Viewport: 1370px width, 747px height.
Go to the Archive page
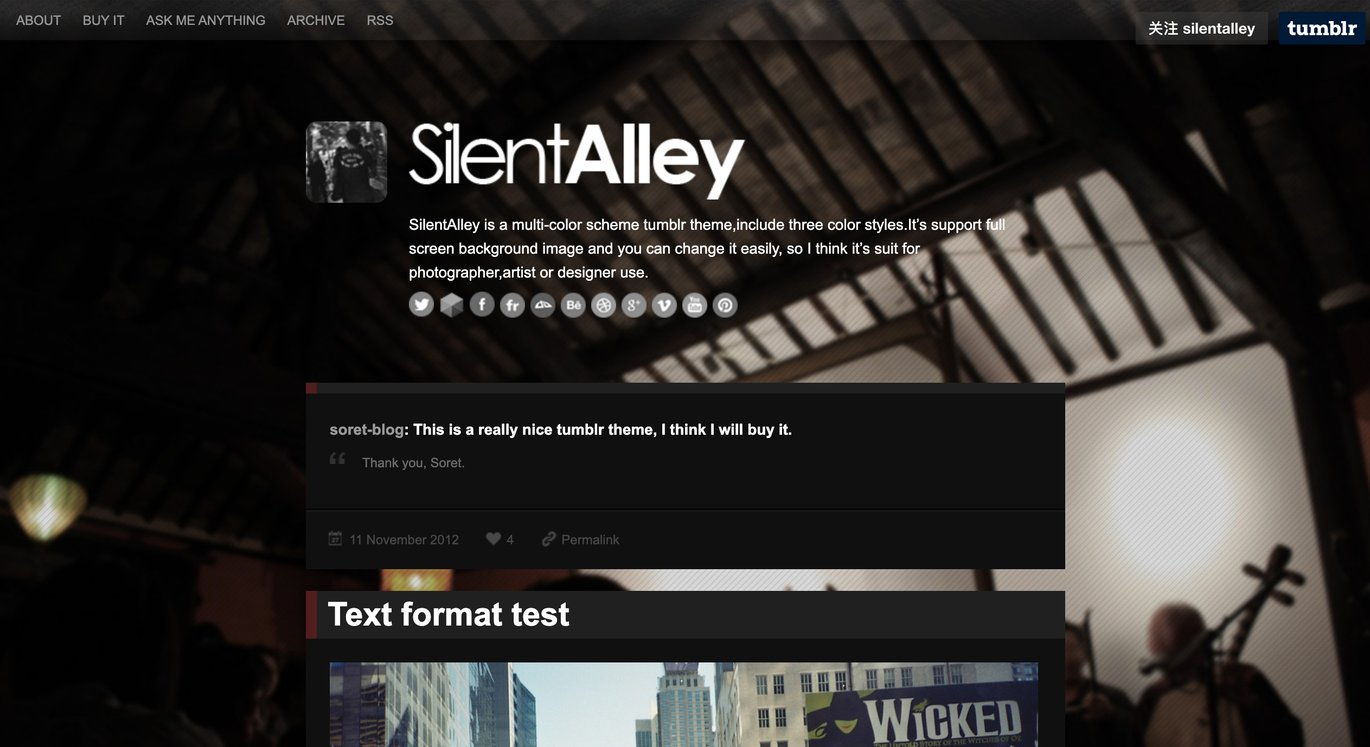(316, 20)
